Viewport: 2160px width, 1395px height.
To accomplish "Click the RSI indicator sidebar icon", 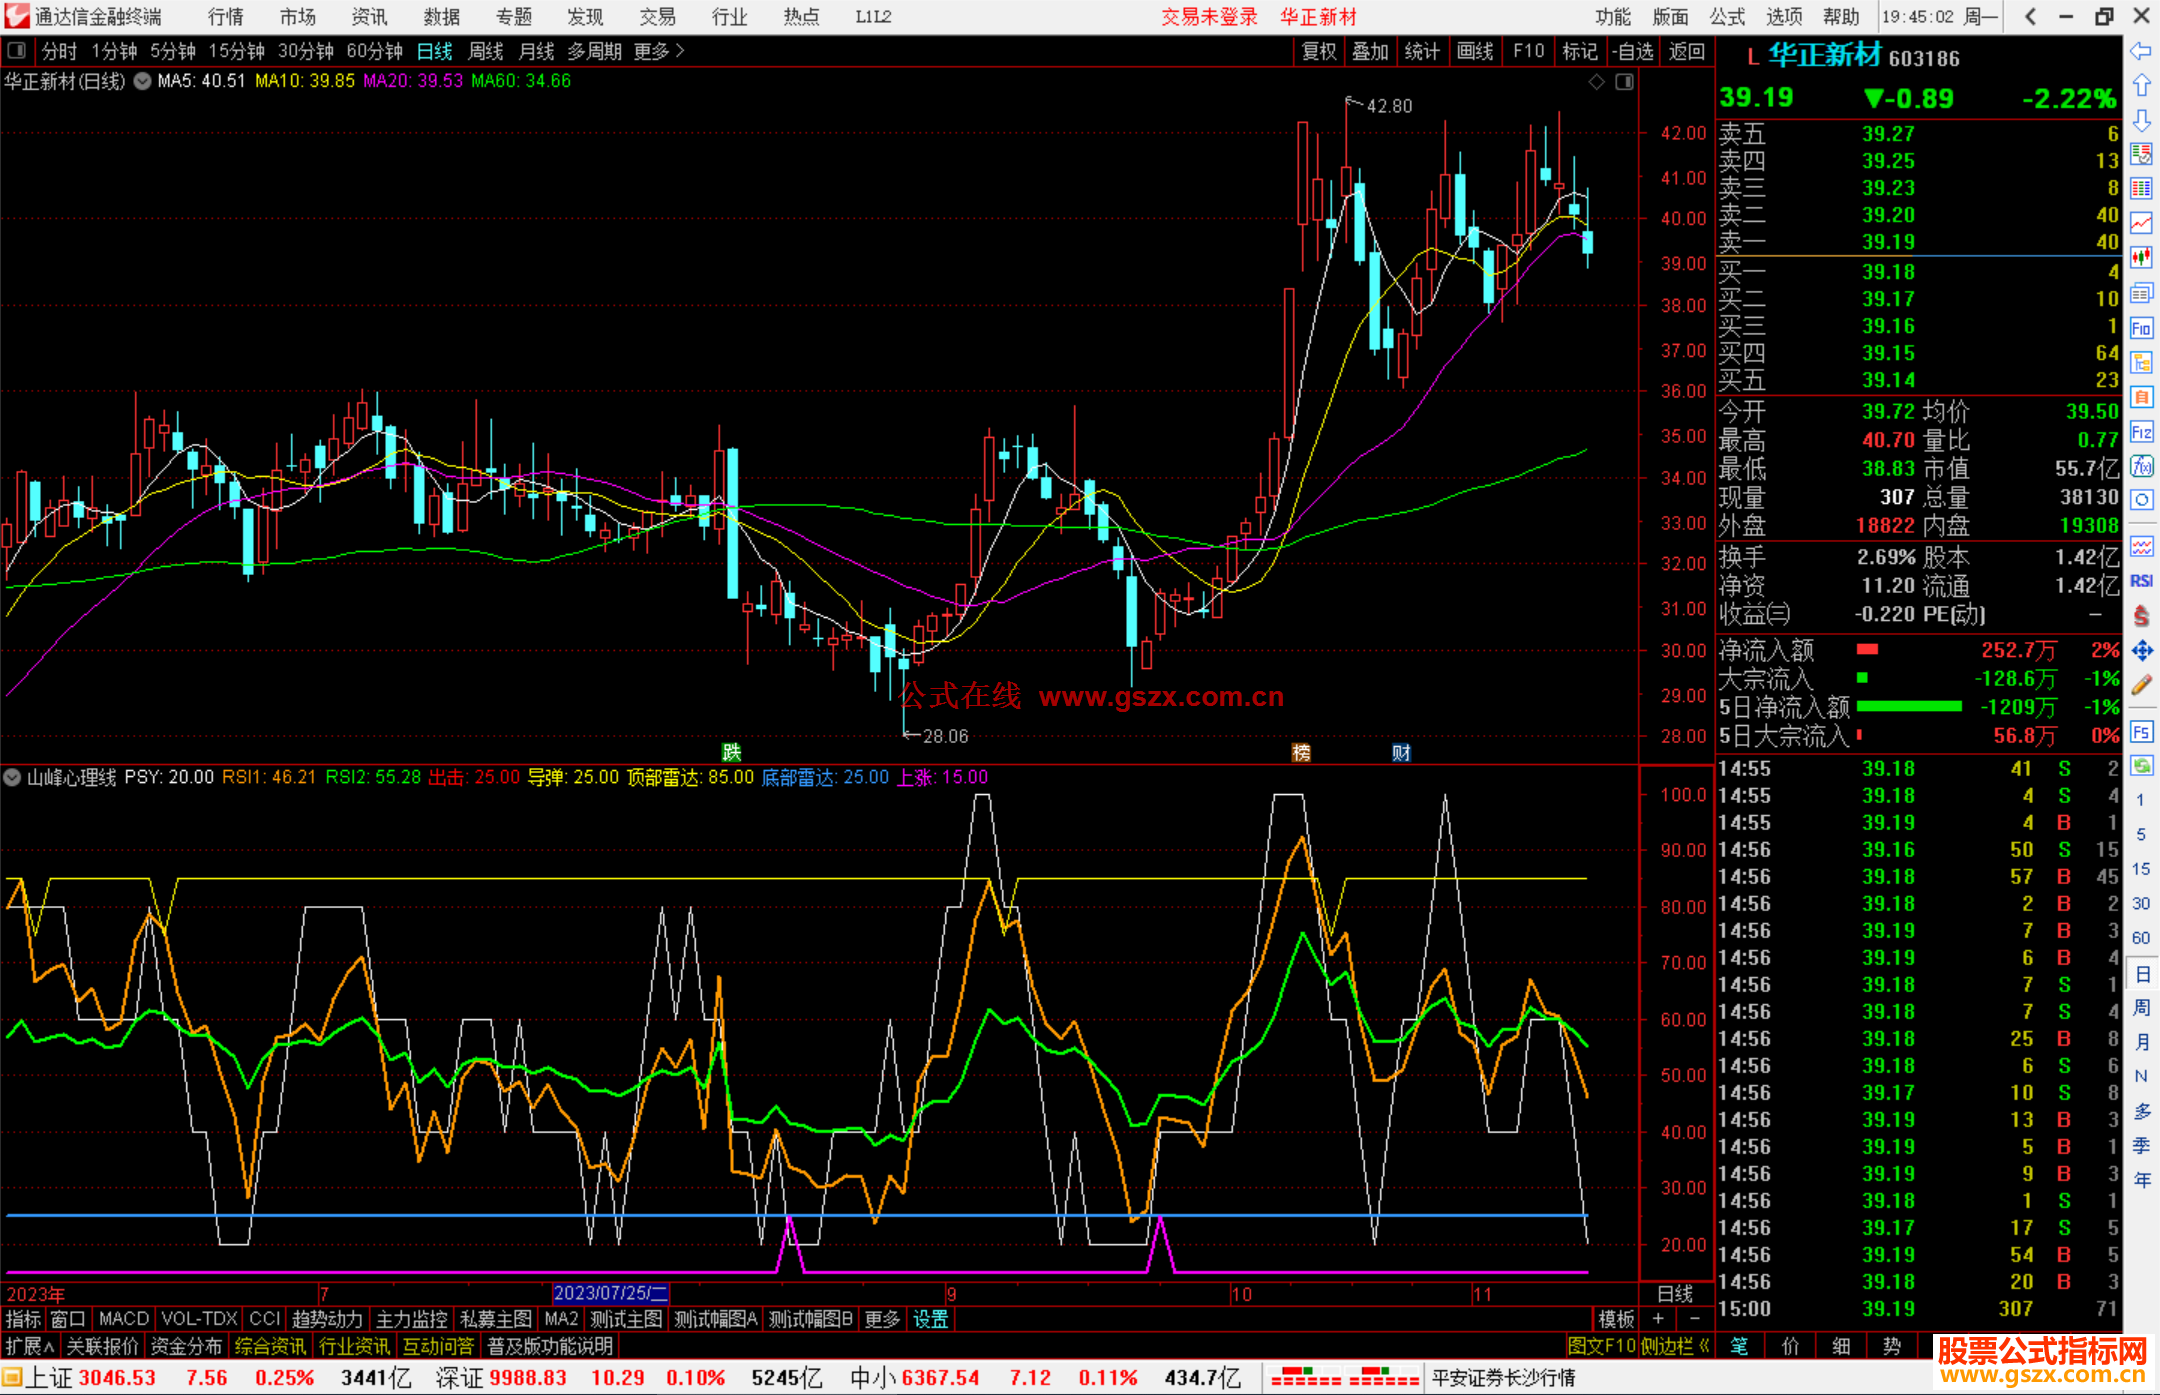I will coord(2141,581).
